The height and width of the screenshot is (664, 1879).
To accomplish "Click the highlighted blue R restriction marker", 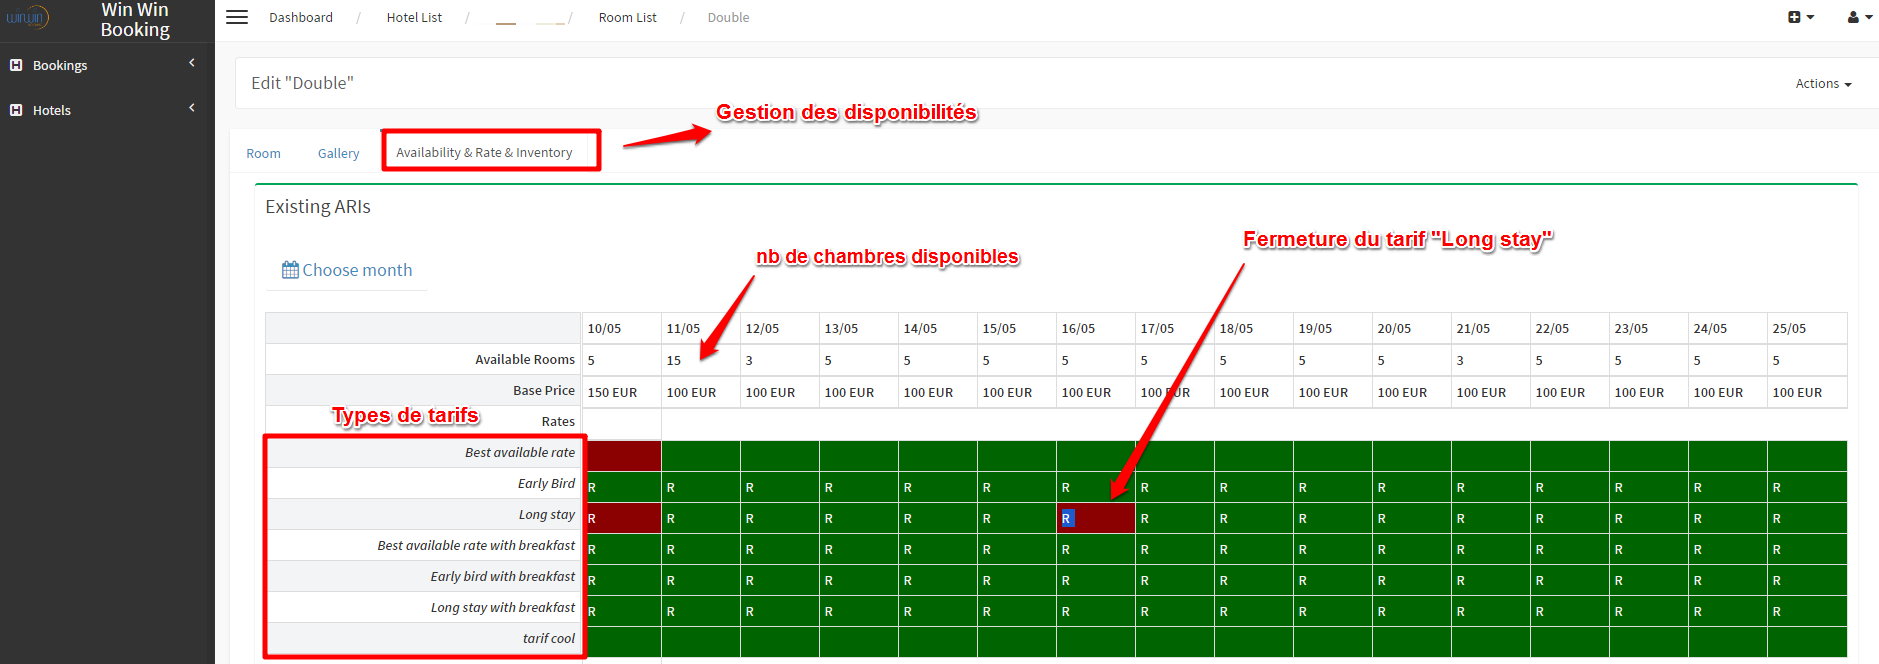I will tap(1067, 519).
